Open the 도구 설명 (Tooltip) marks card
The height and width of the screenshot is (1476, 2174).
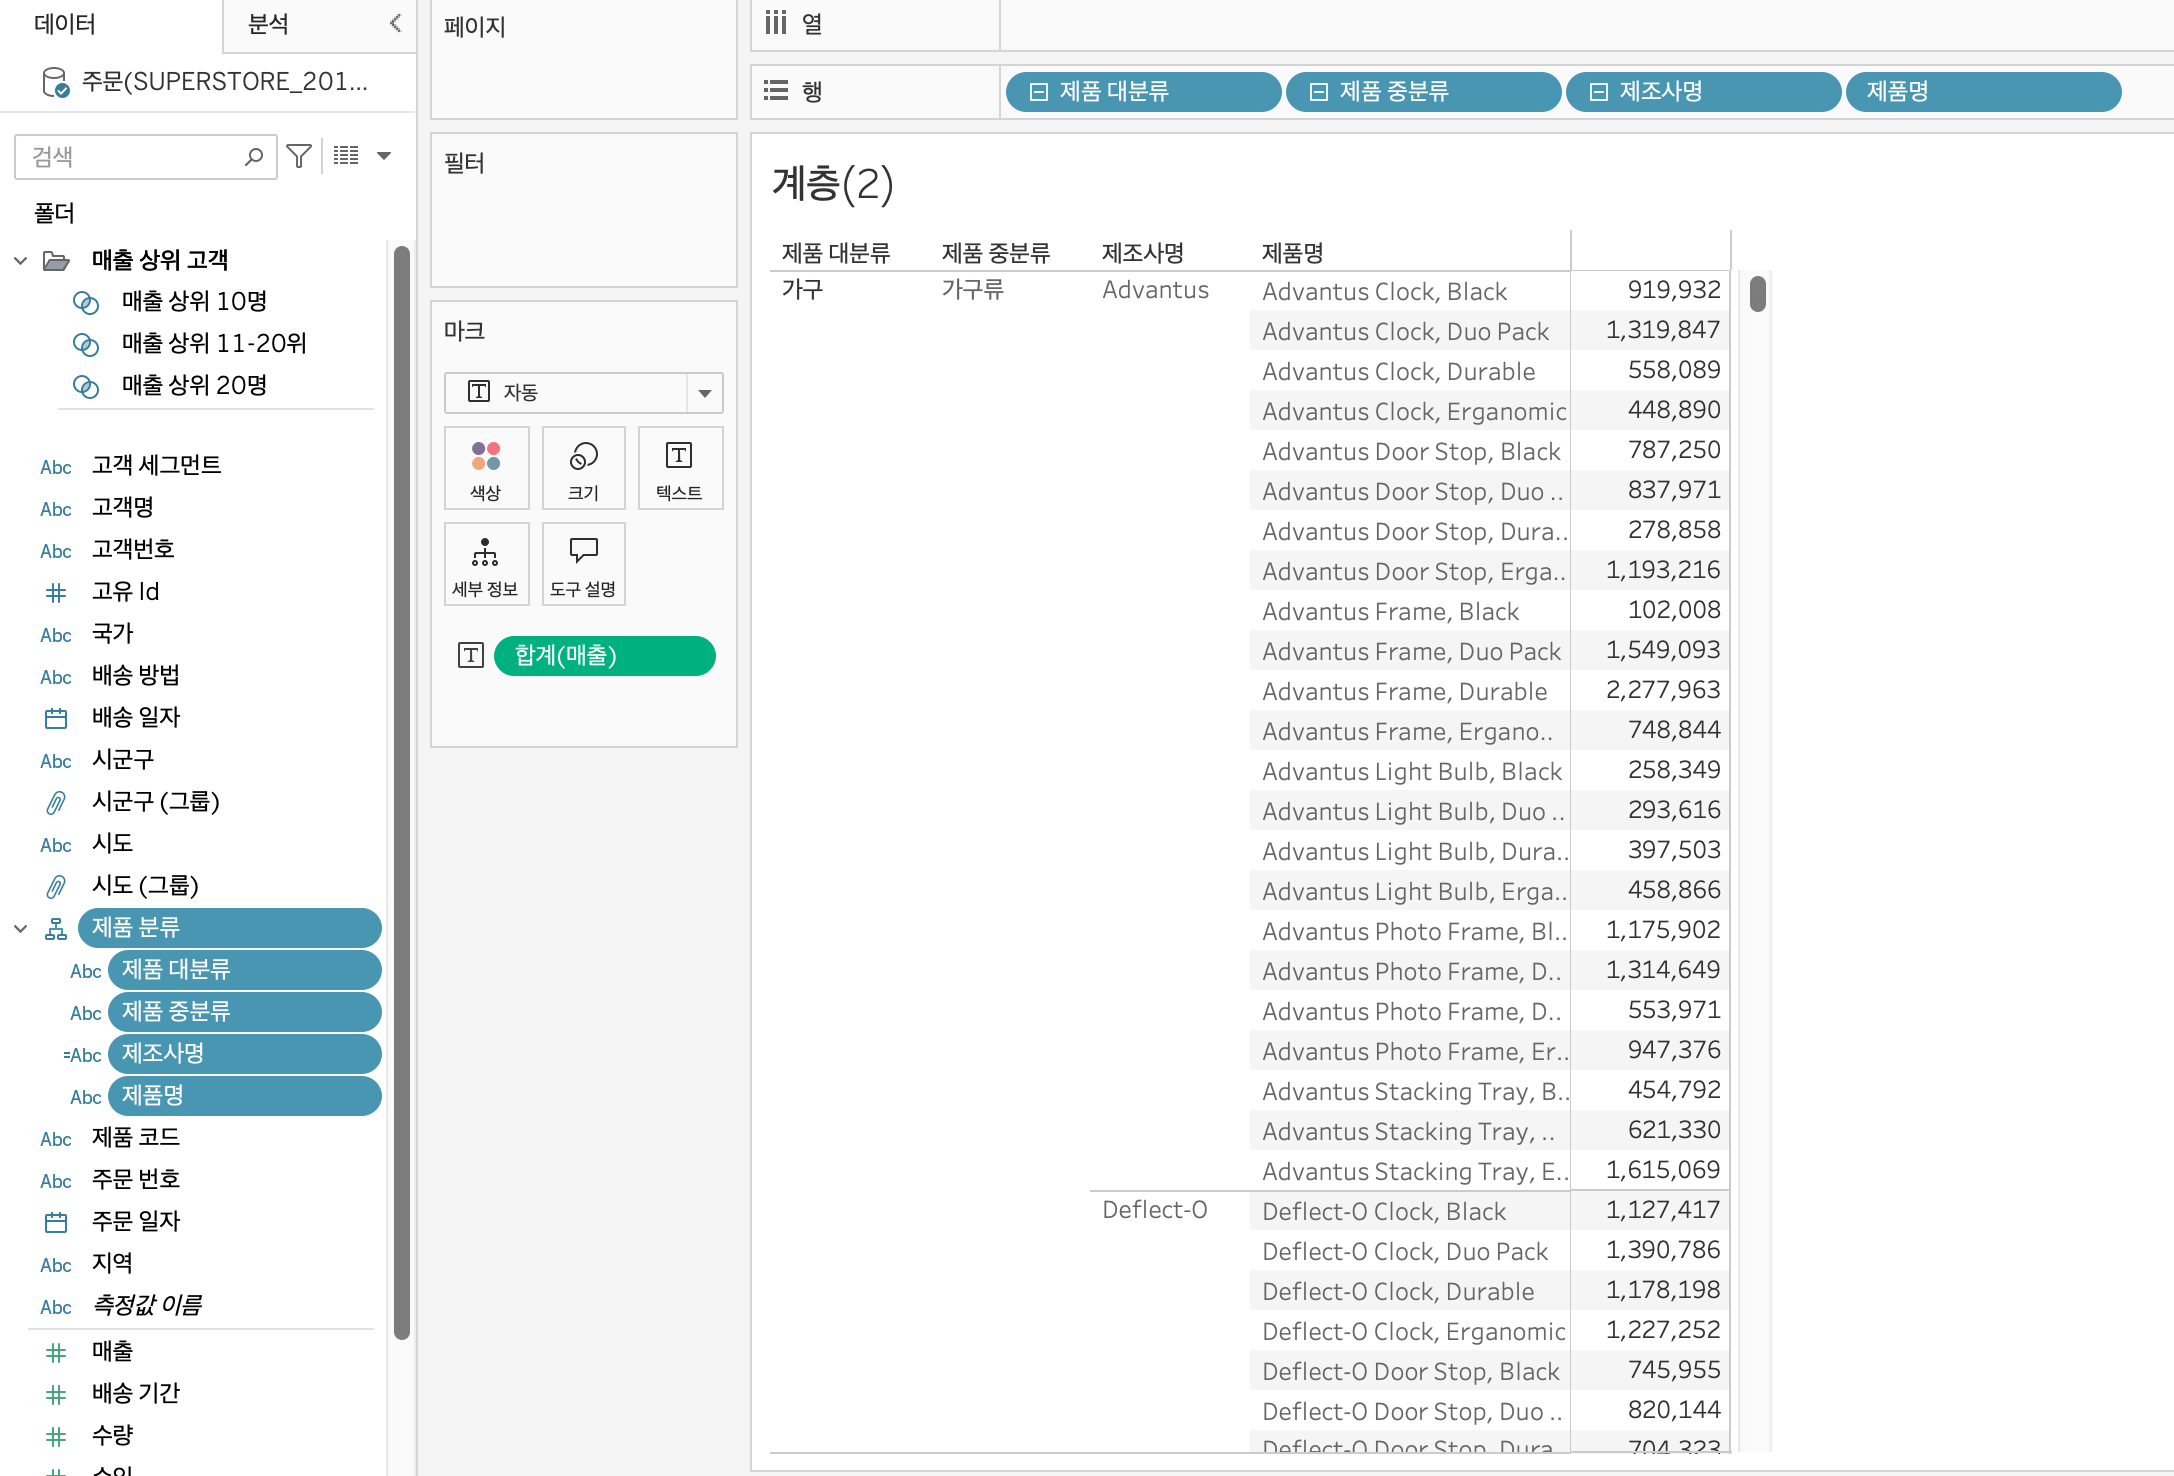tap(584, 565)
